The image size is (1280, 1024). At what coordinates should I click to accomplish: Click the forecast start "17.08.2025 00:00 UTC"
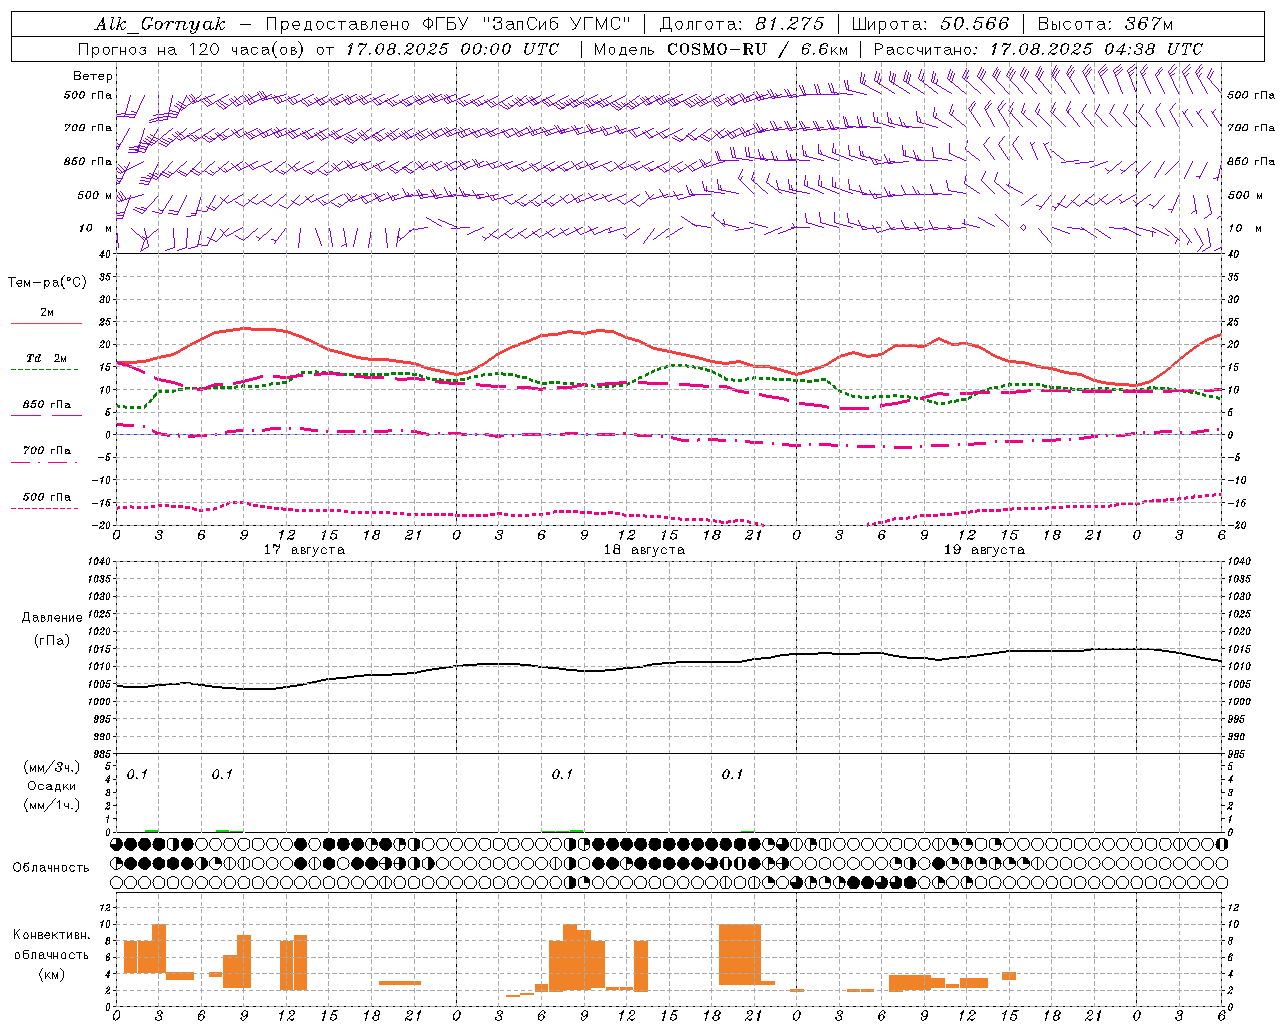452,49
